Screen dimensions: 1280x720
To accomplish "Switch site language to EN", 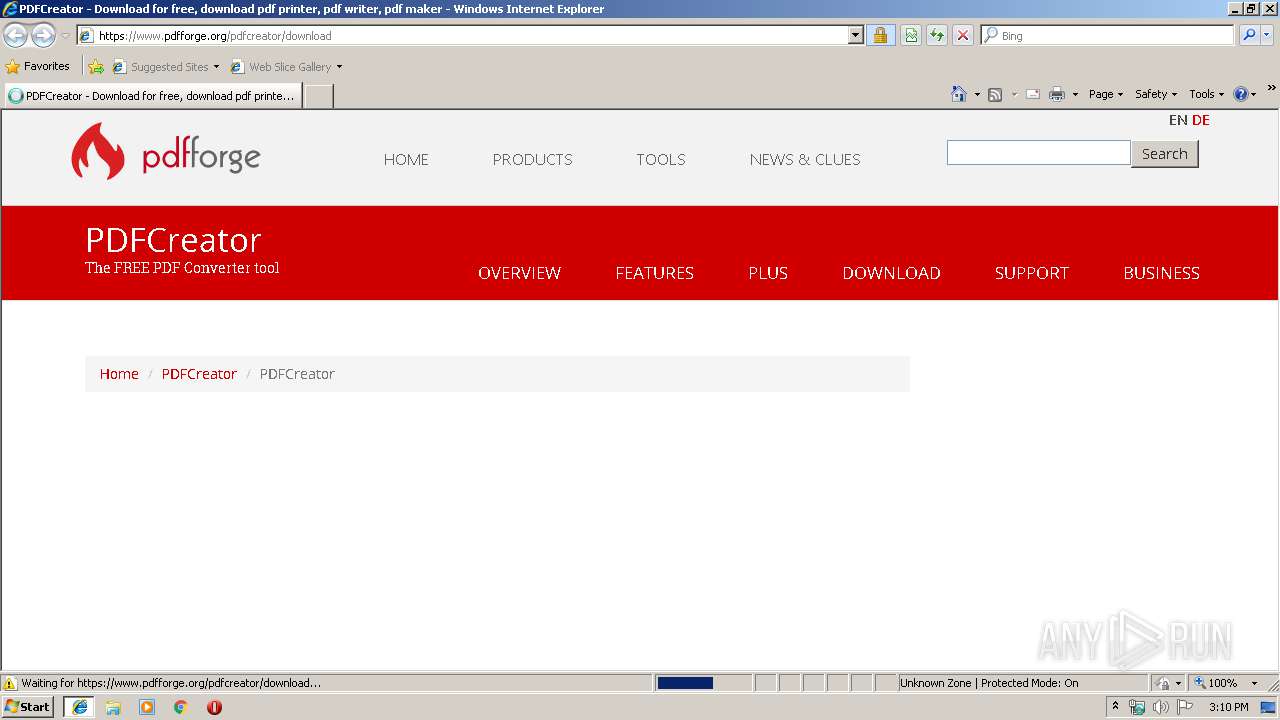I will point(1178,120).
